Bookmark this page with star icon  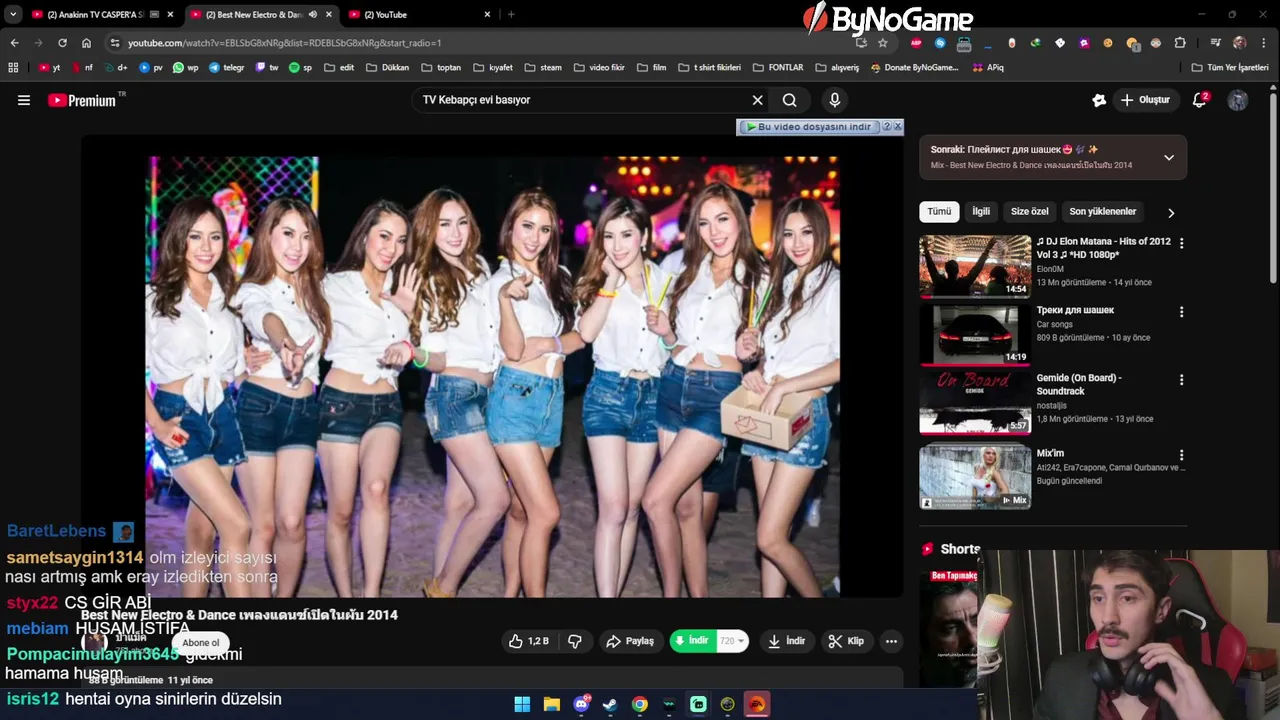pos(882,43)
